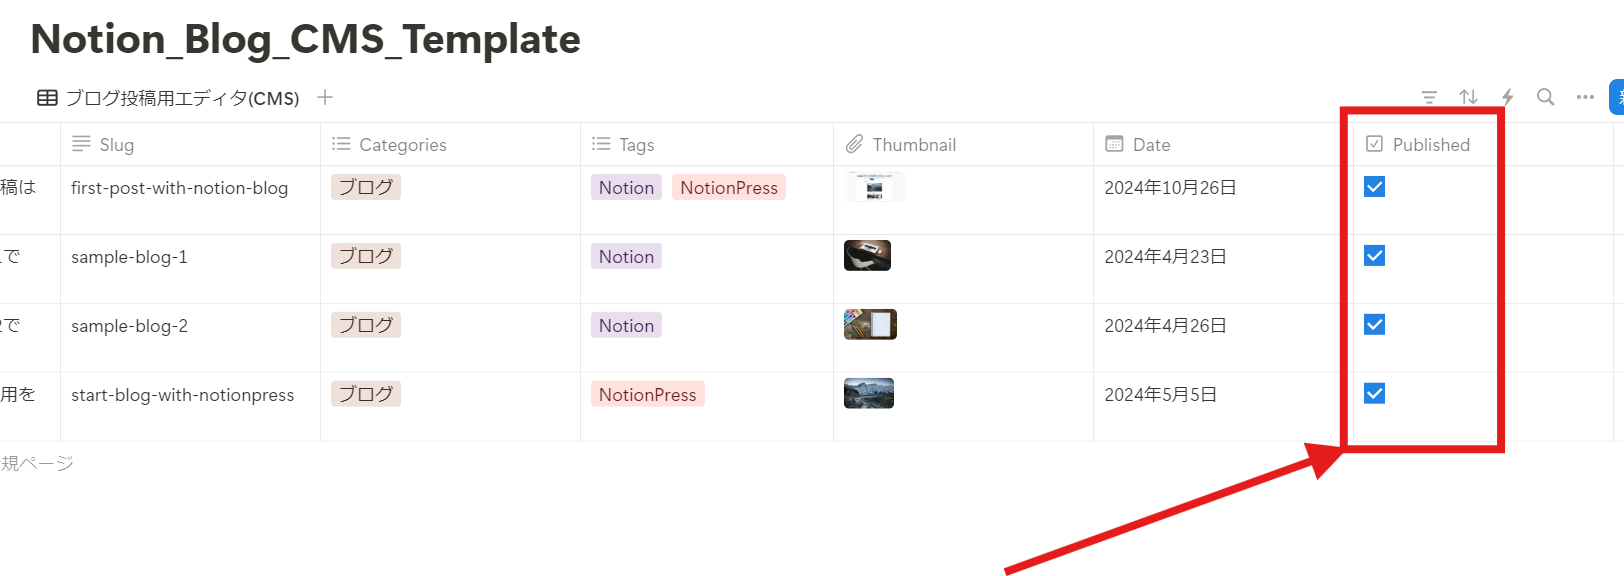Click the blue new button at top right

tap(1618, 97)
